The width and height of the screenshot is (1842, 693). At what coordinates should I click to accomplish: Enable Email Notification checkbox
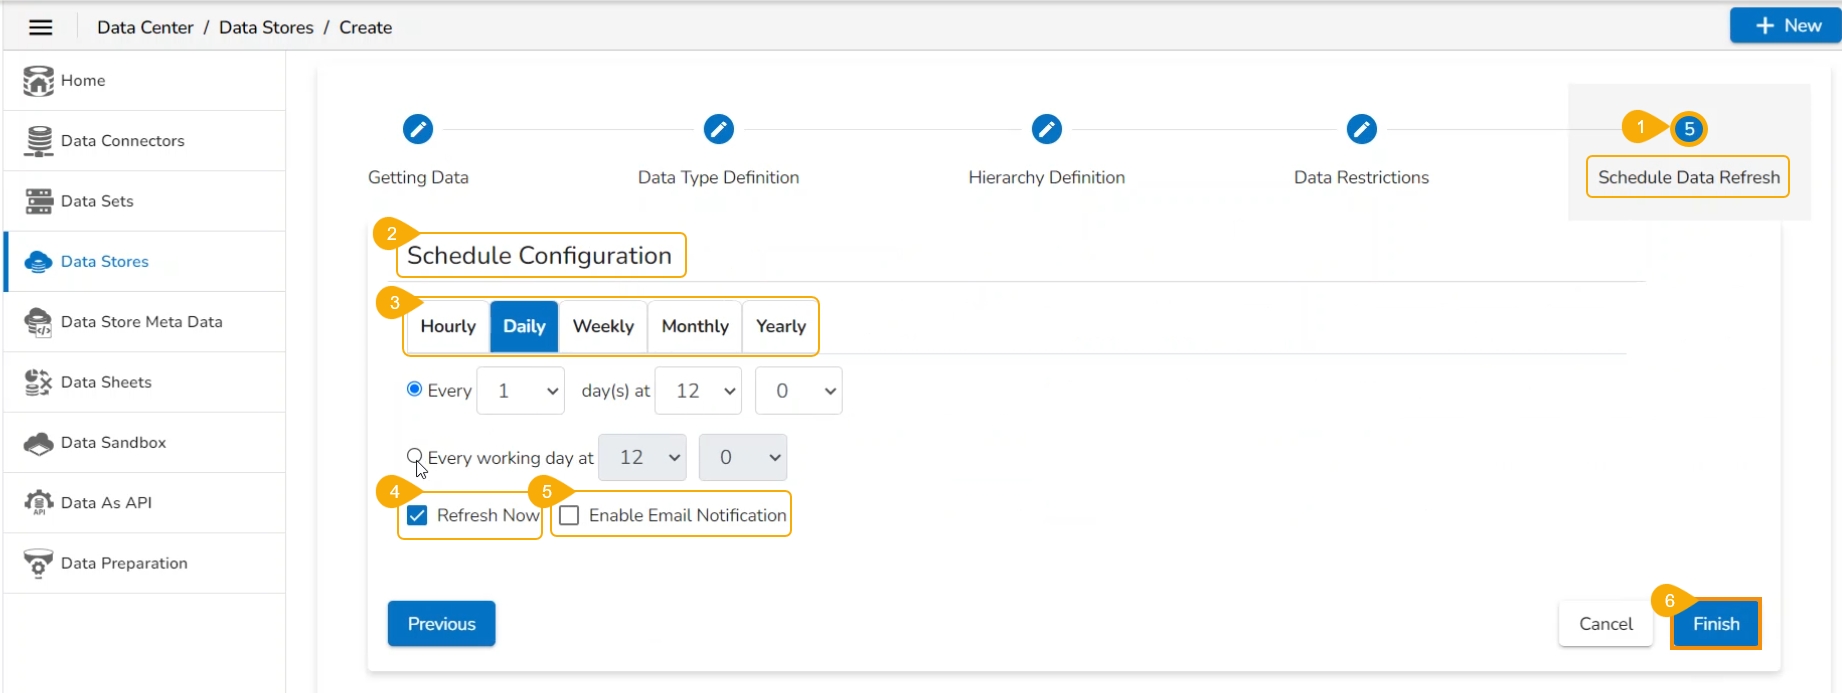click(569, 516)
